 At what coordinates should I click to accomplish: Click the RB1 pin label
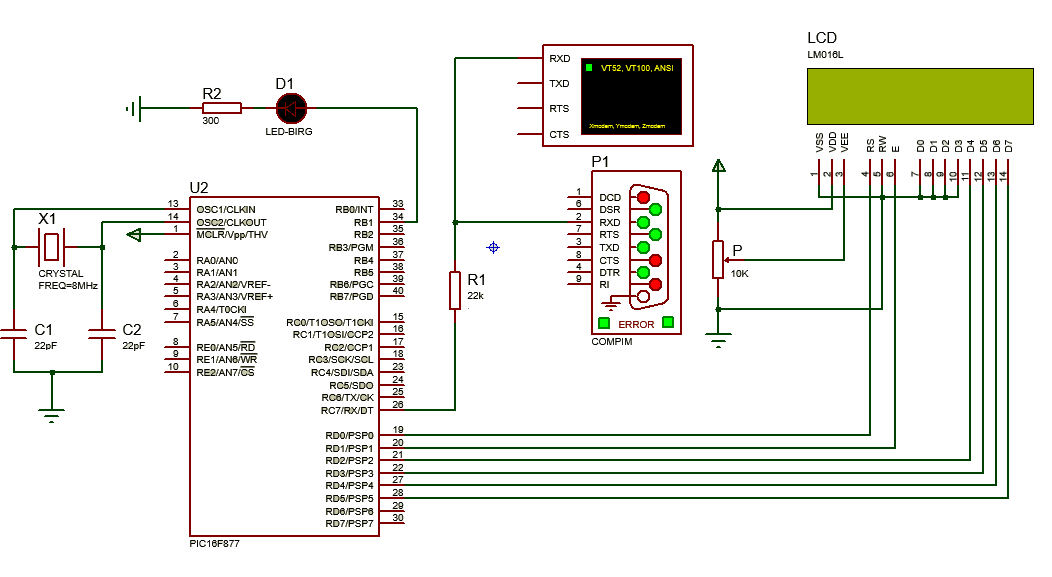[364, 222]
